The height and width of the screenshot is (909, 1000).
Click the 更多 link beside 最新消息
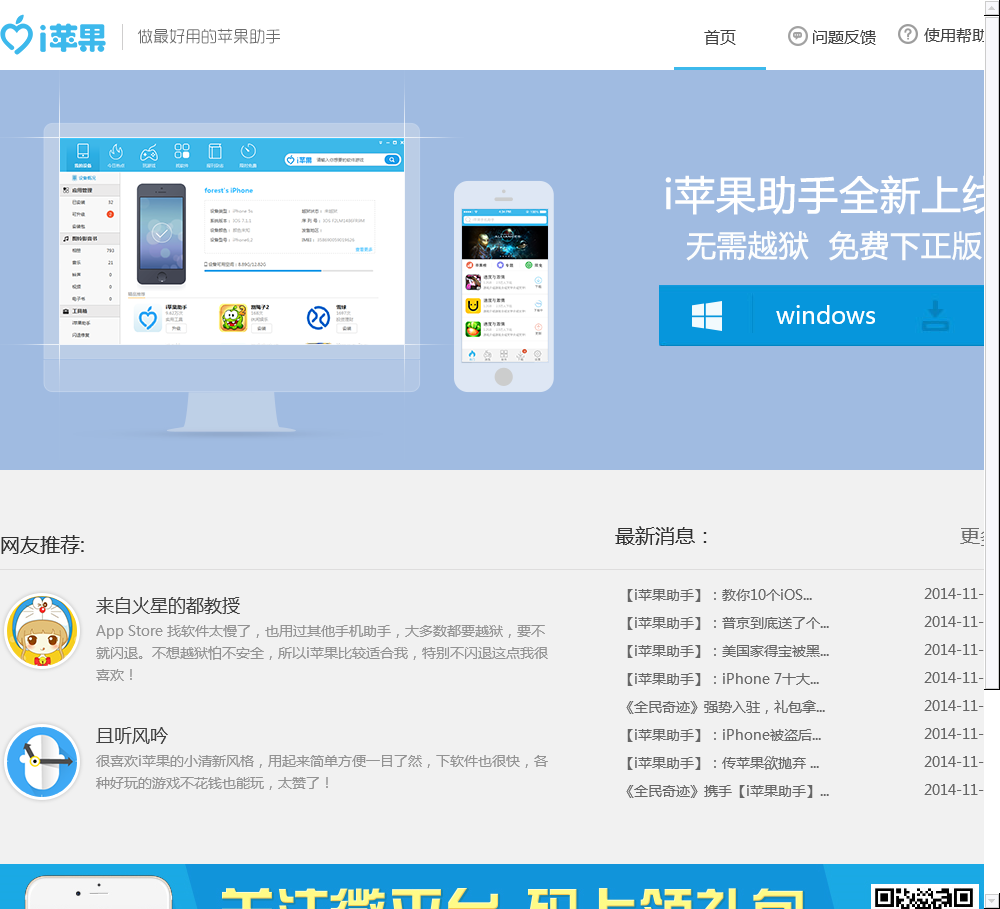tap(972, 536)
